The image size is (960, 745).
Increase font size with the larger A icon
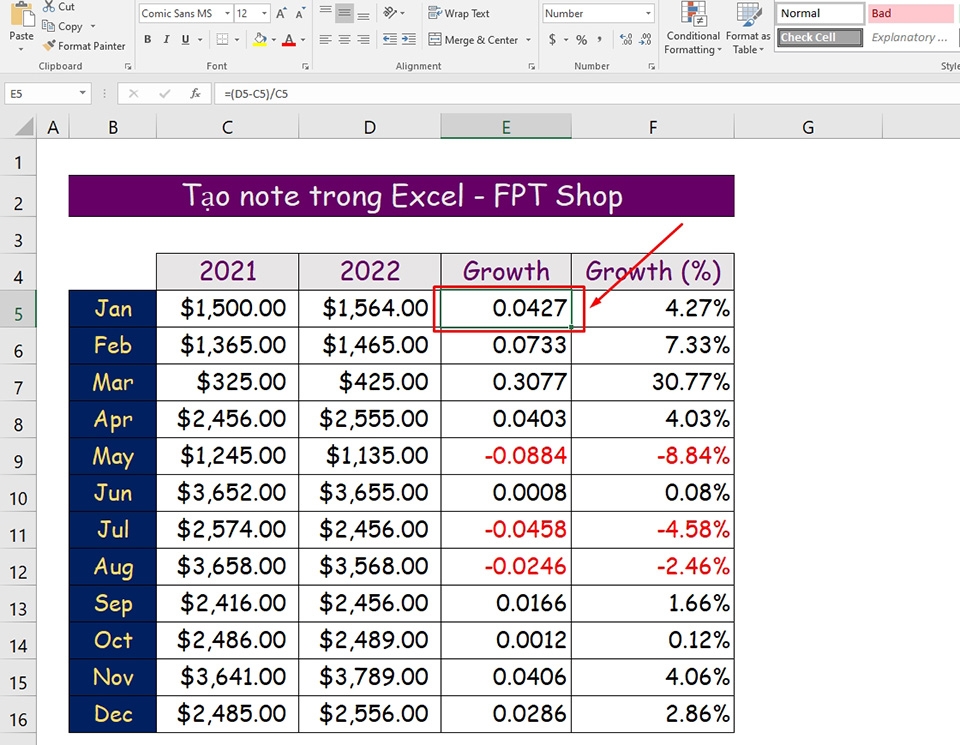click(x=281, y=13)
